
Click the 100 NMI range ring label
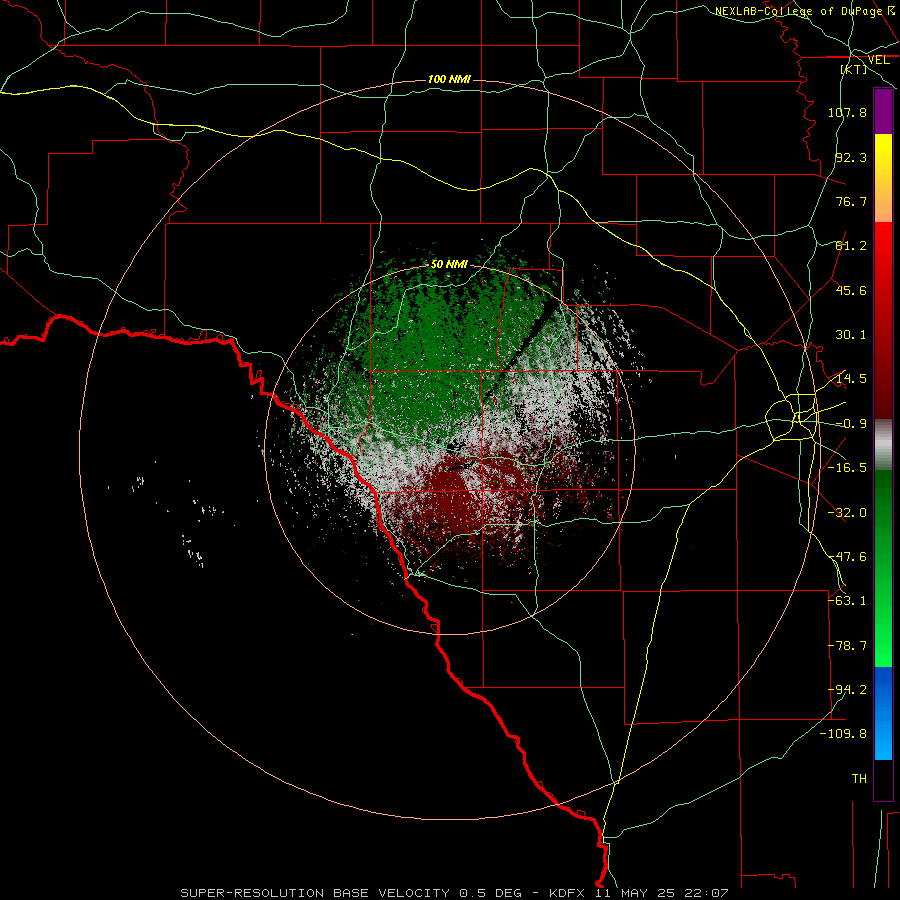(x=449, y=79)
